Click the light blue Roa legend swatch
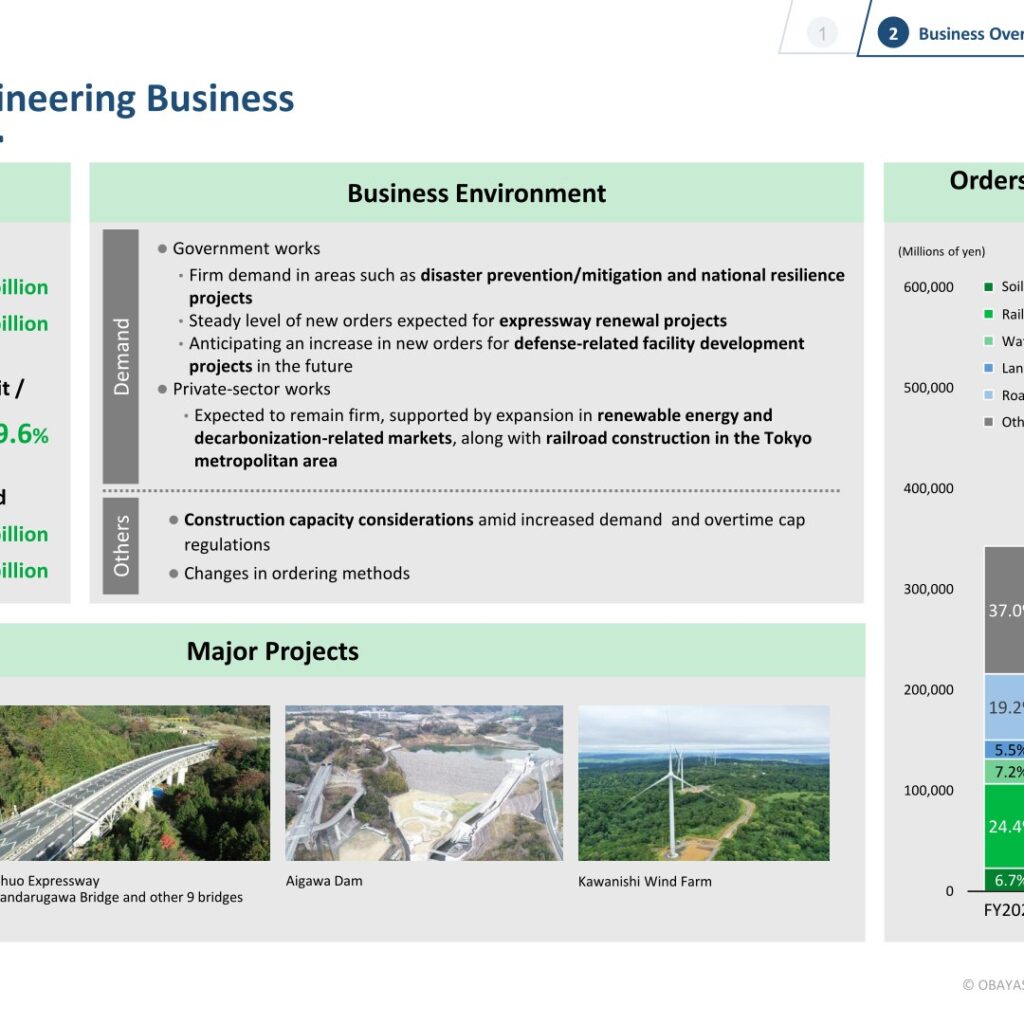Image resolution: width=1024 pixels, height=1024 pixels. click(x=989, y=395)
